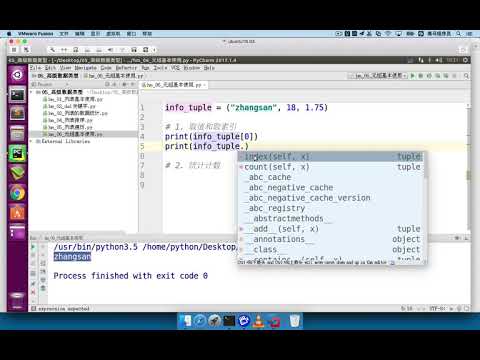Choose __add__(self, x) completion
480x360 pixels.
tap(331, 229)
